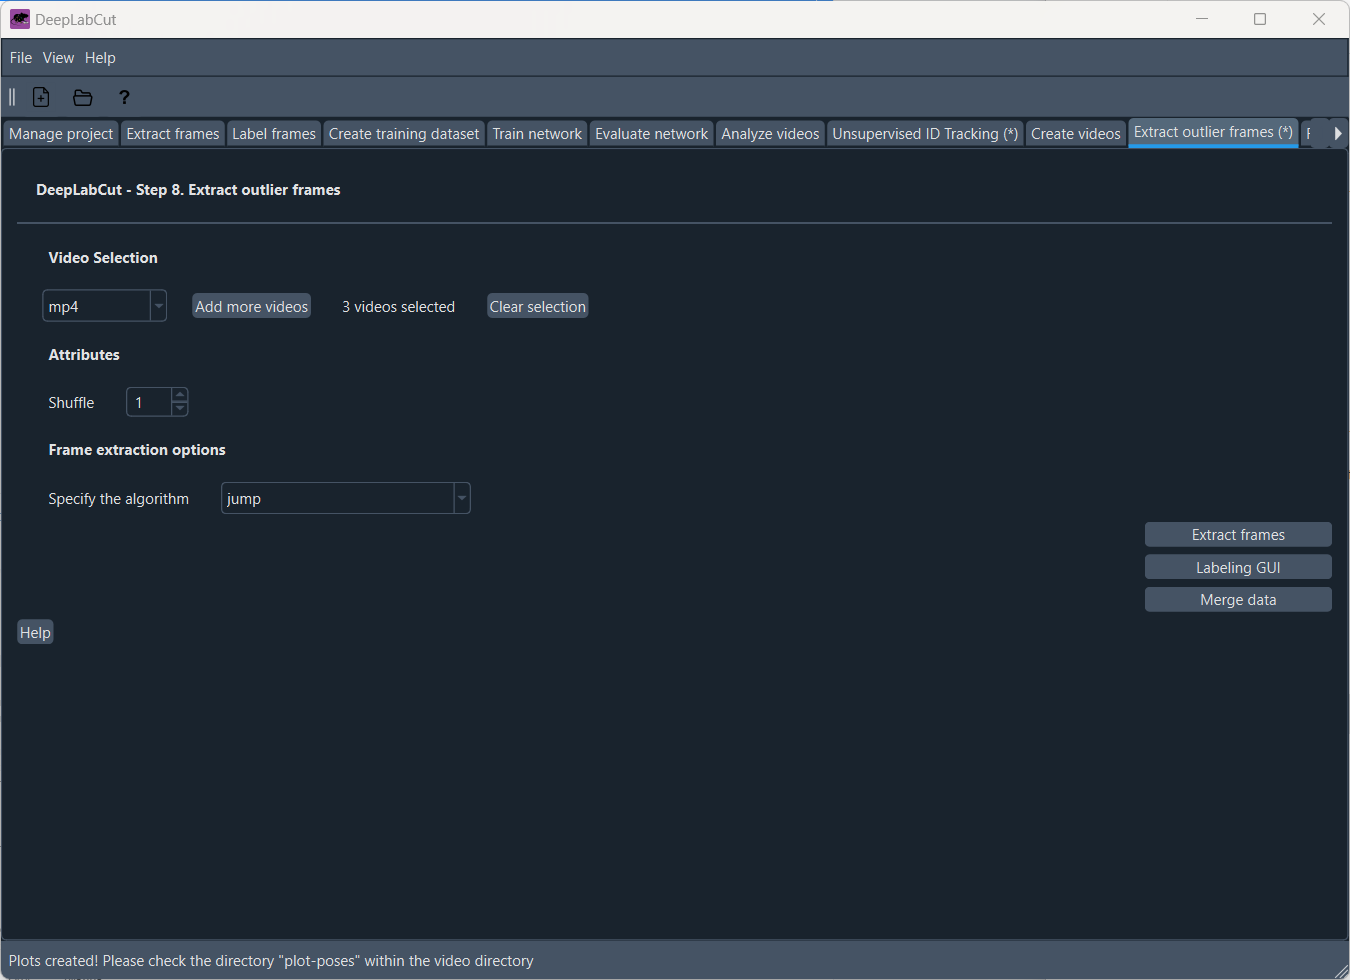1350x980 pixels.
Task: Go to Unsupervised ID Tracking tab
Action: (x=925, y=134)
